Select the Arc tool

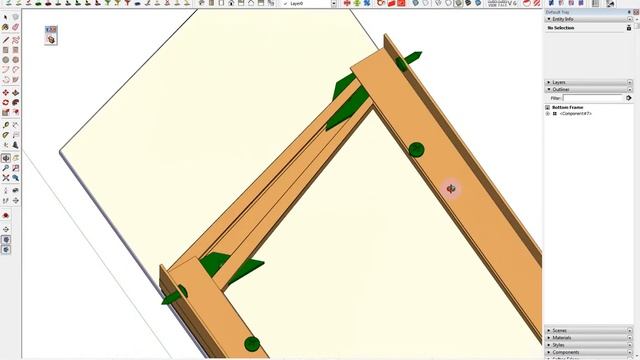coord(5,70)
